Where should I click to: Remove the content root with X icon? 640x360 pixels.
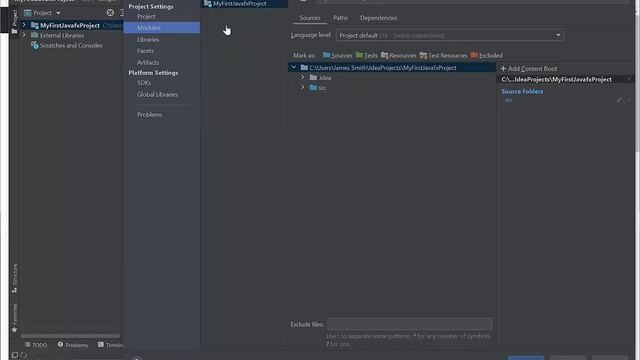(x=629, y=79)
